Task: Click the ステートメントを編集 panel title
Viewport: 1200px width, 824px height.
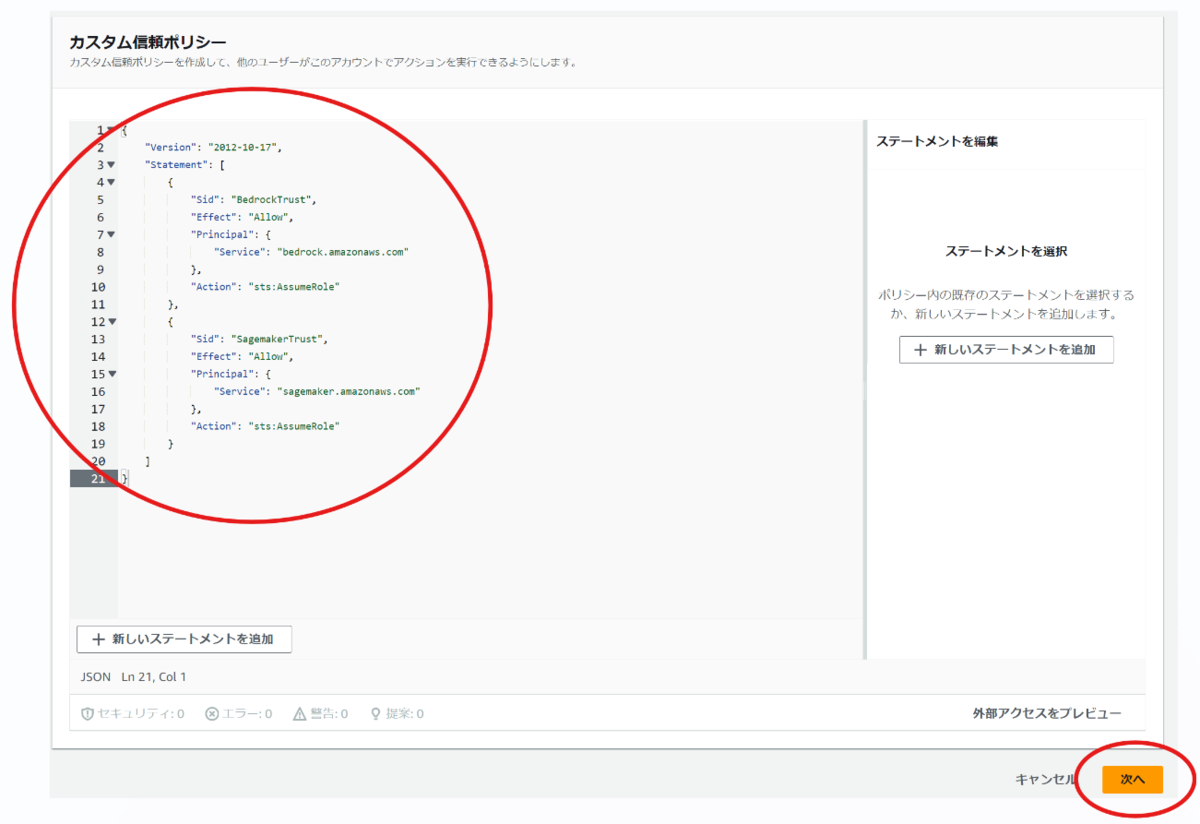Action: (937, 141)
